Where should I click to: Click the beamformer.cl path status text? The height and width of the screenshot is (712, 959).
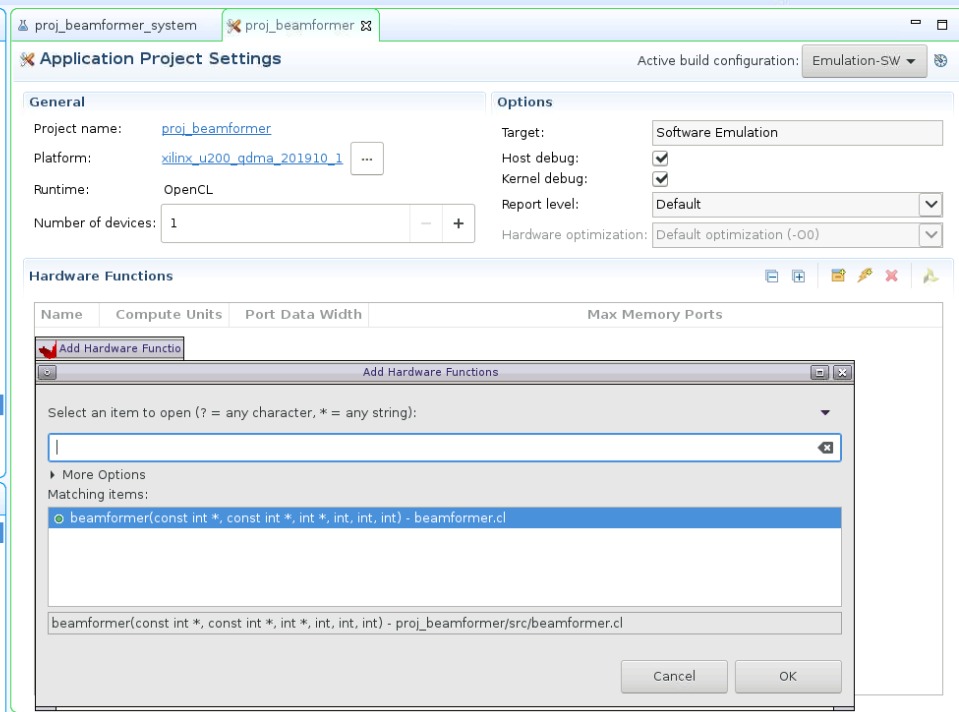(x=445, y=623)
